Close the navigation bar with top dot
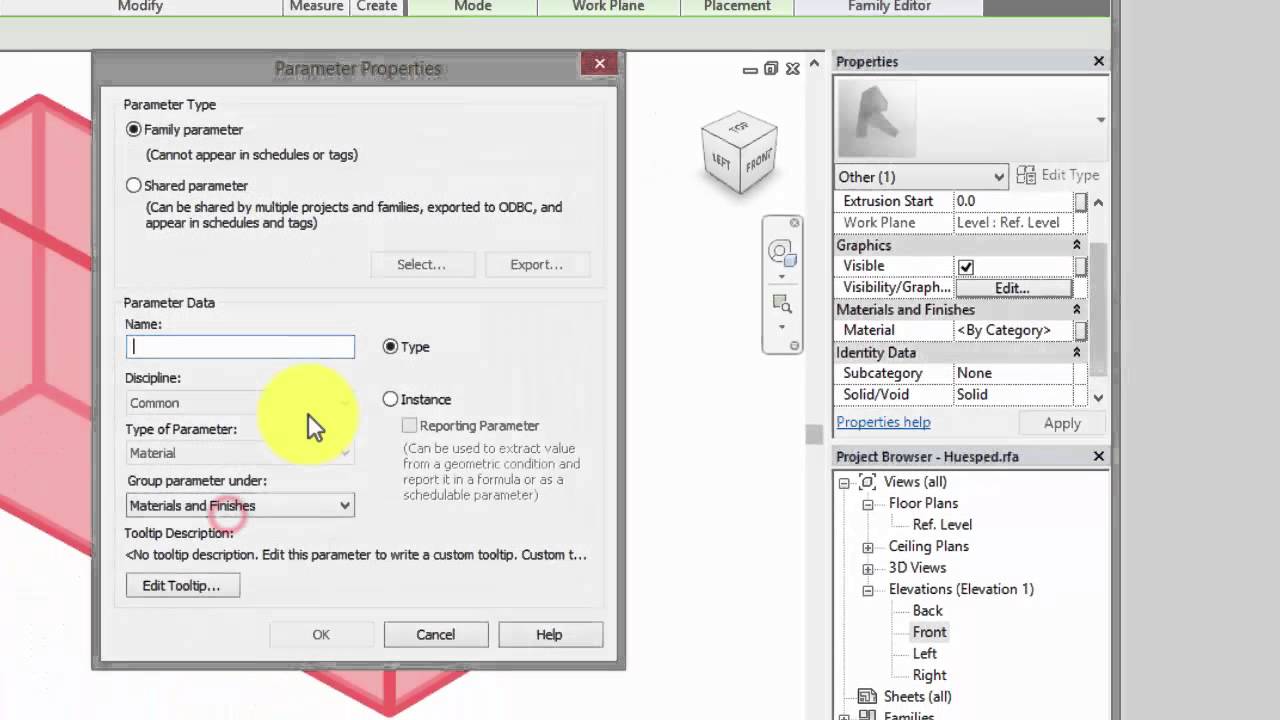The width and height of the screenshot is (1280, 720). (795, 222)
